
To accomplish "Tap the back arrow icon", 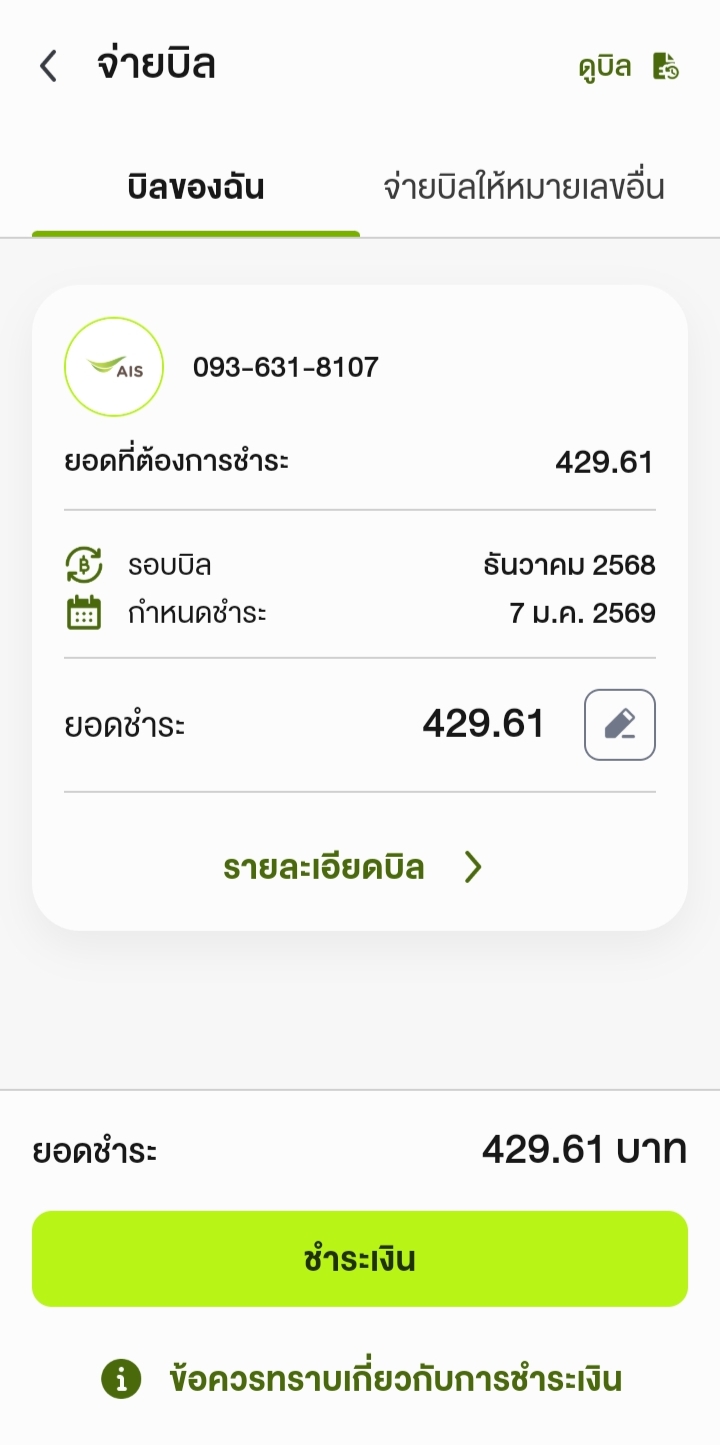I will (x=48, y=67).
